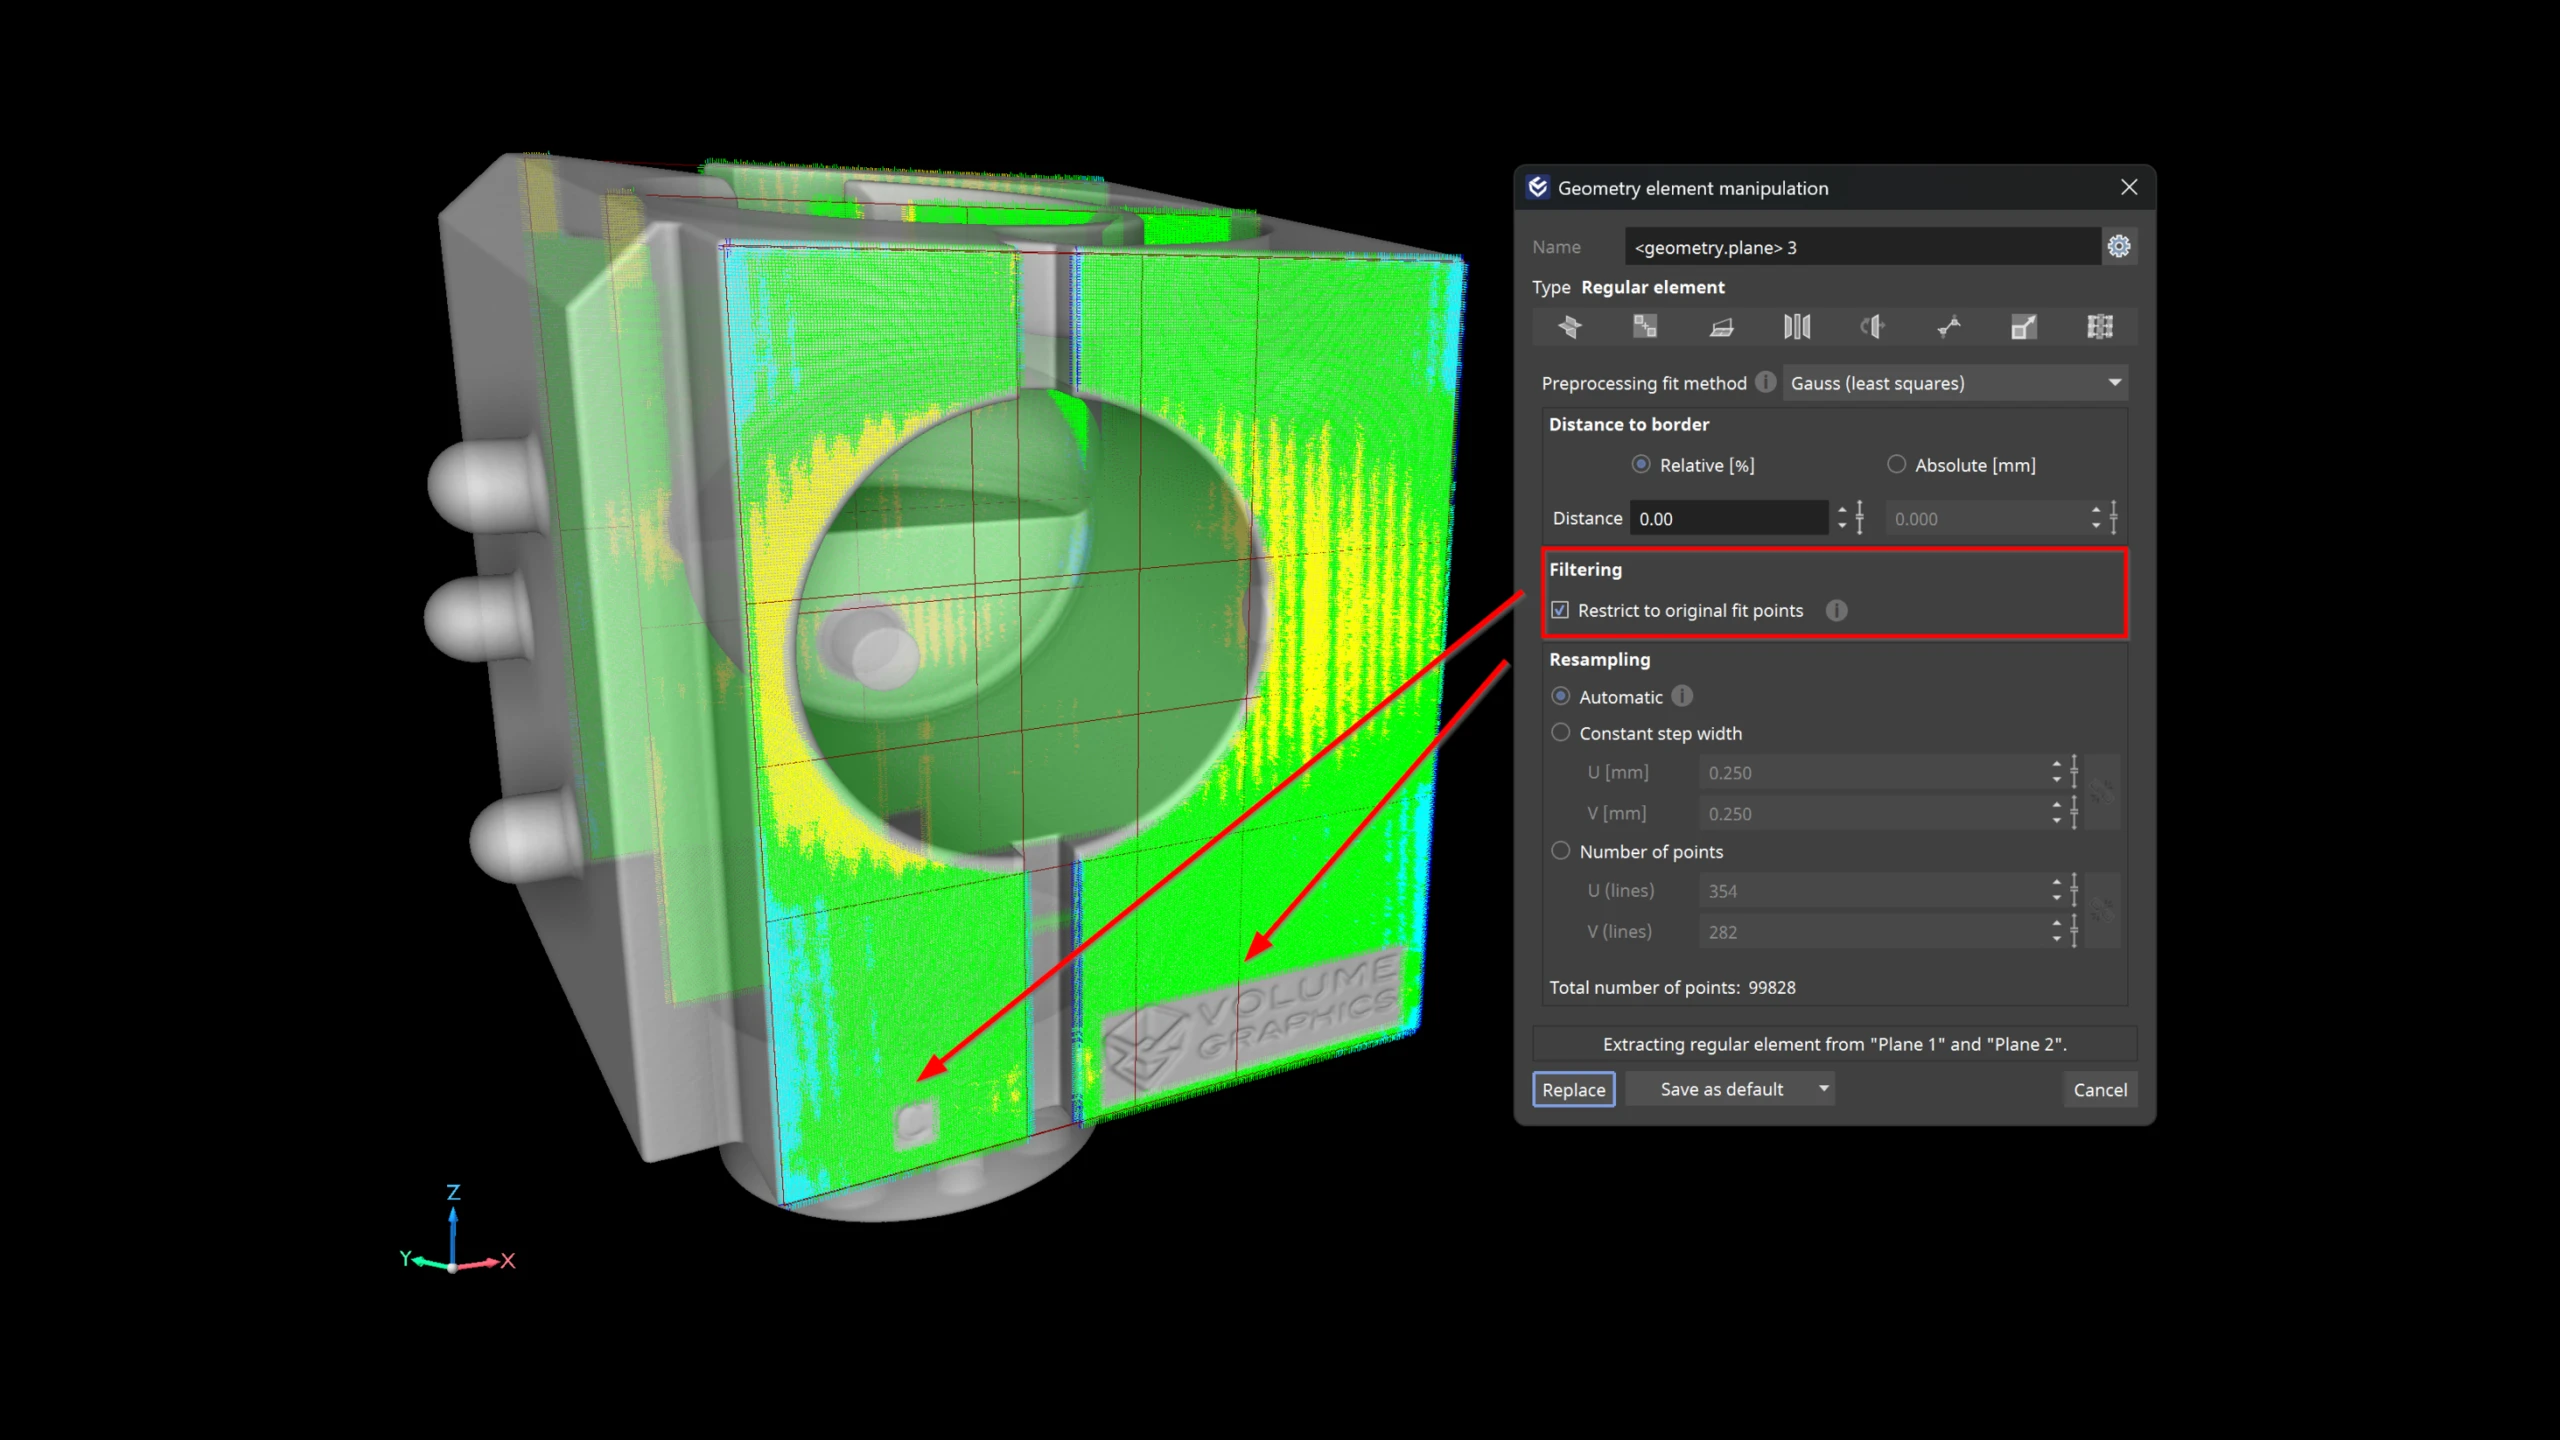Open name settings gear icon
This screenshot has width=2560, height=1440.
[2119, 246]
